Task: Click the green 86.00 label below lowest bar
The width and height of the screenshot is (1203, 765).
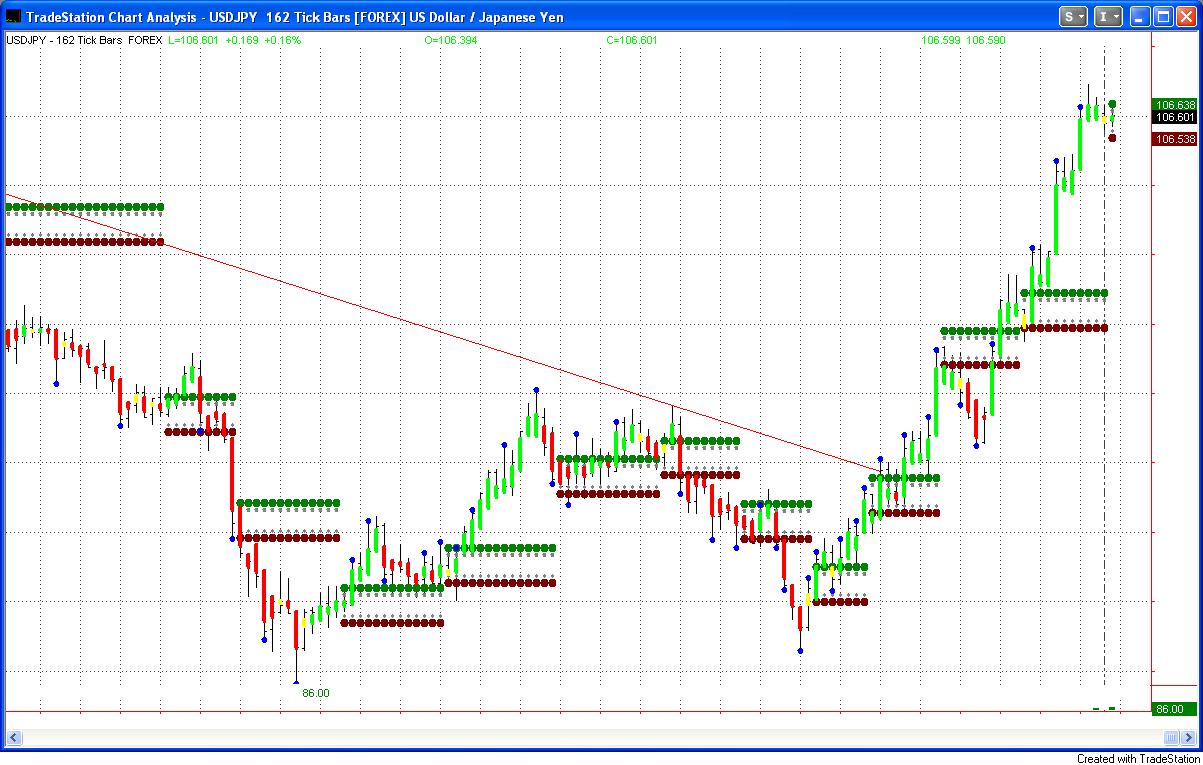Action: tap(315, 693)
